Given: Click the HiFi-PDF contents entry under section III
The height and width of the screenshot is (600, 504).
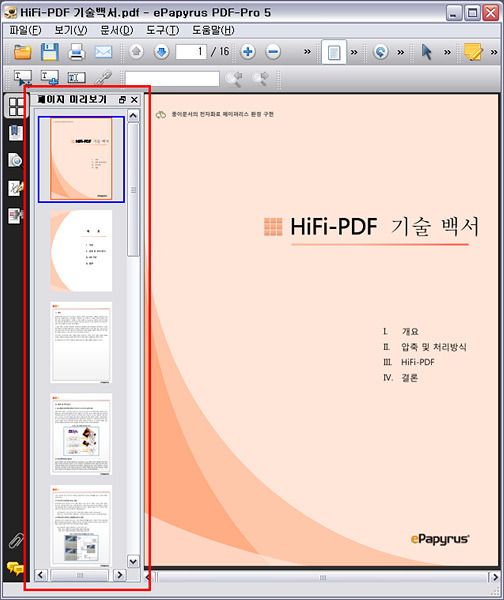Looking at the screenshot, I should tap(418, 362).
